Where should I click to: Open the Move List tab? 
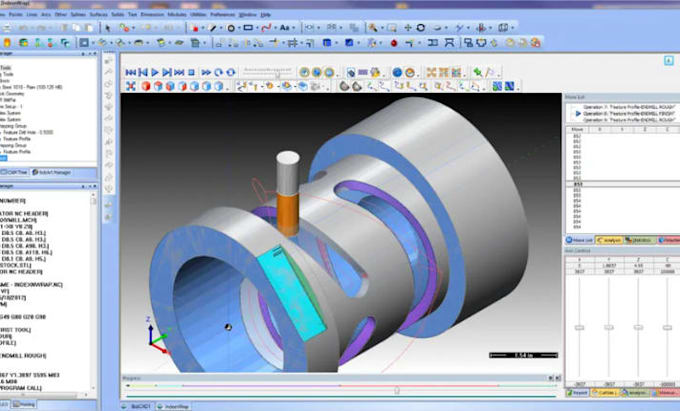click(579, 240)
